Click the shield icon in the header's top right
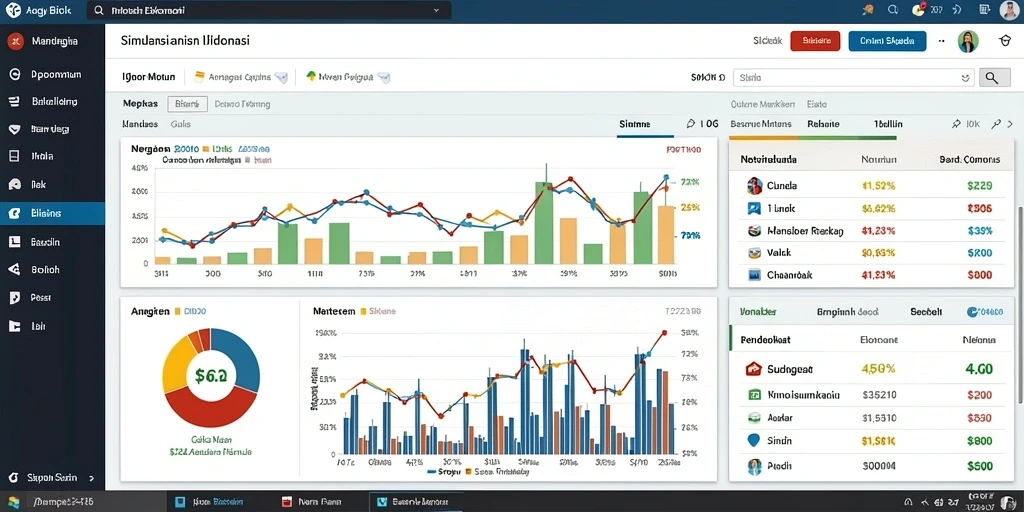 (x=1006, y=41)
